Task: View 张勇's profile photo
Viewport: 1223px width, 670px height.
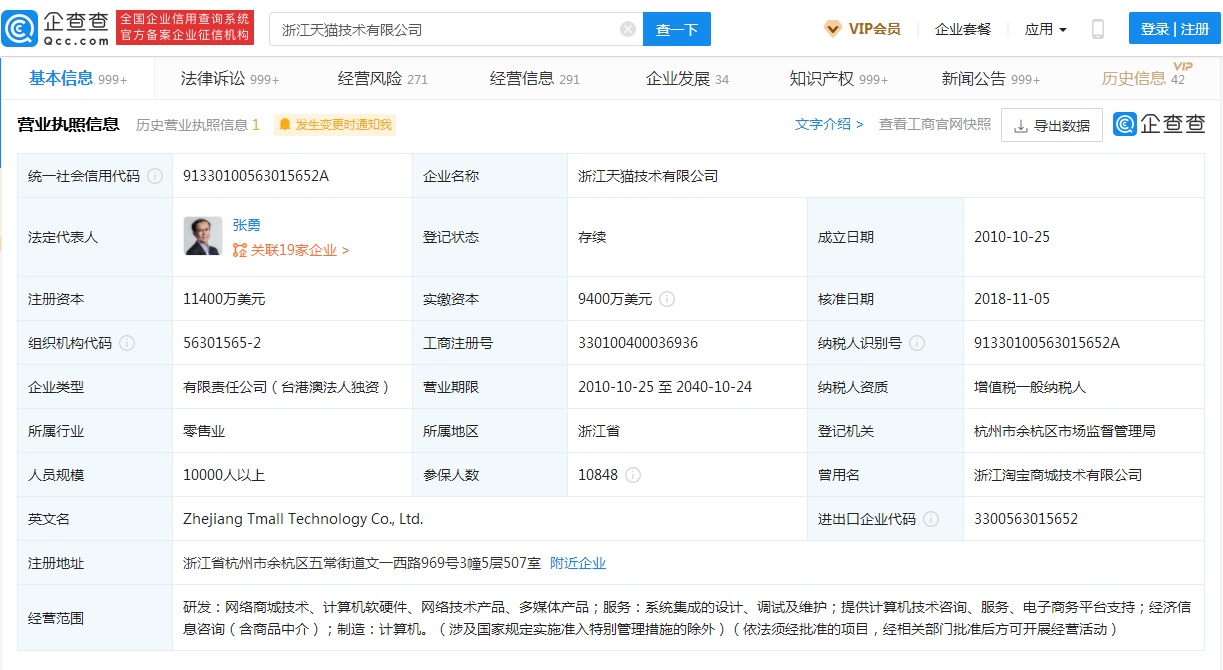Action: coord(203,236)
